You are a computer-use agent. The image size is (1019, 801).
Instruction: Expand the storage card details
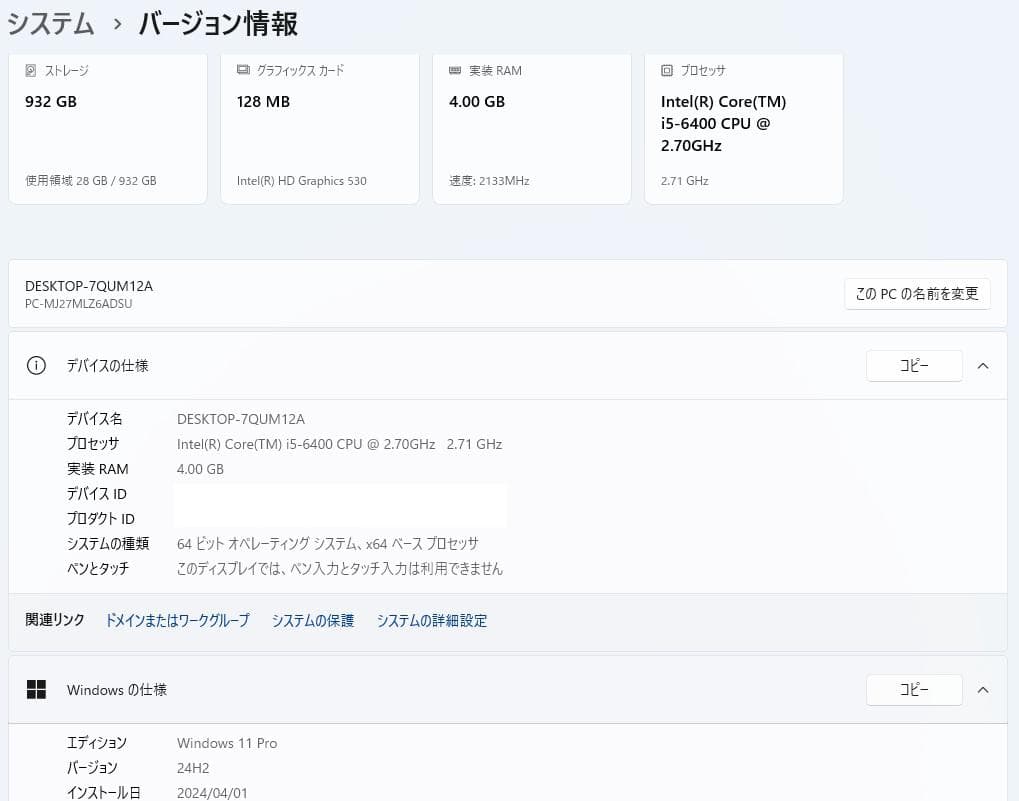coord(107,128)
